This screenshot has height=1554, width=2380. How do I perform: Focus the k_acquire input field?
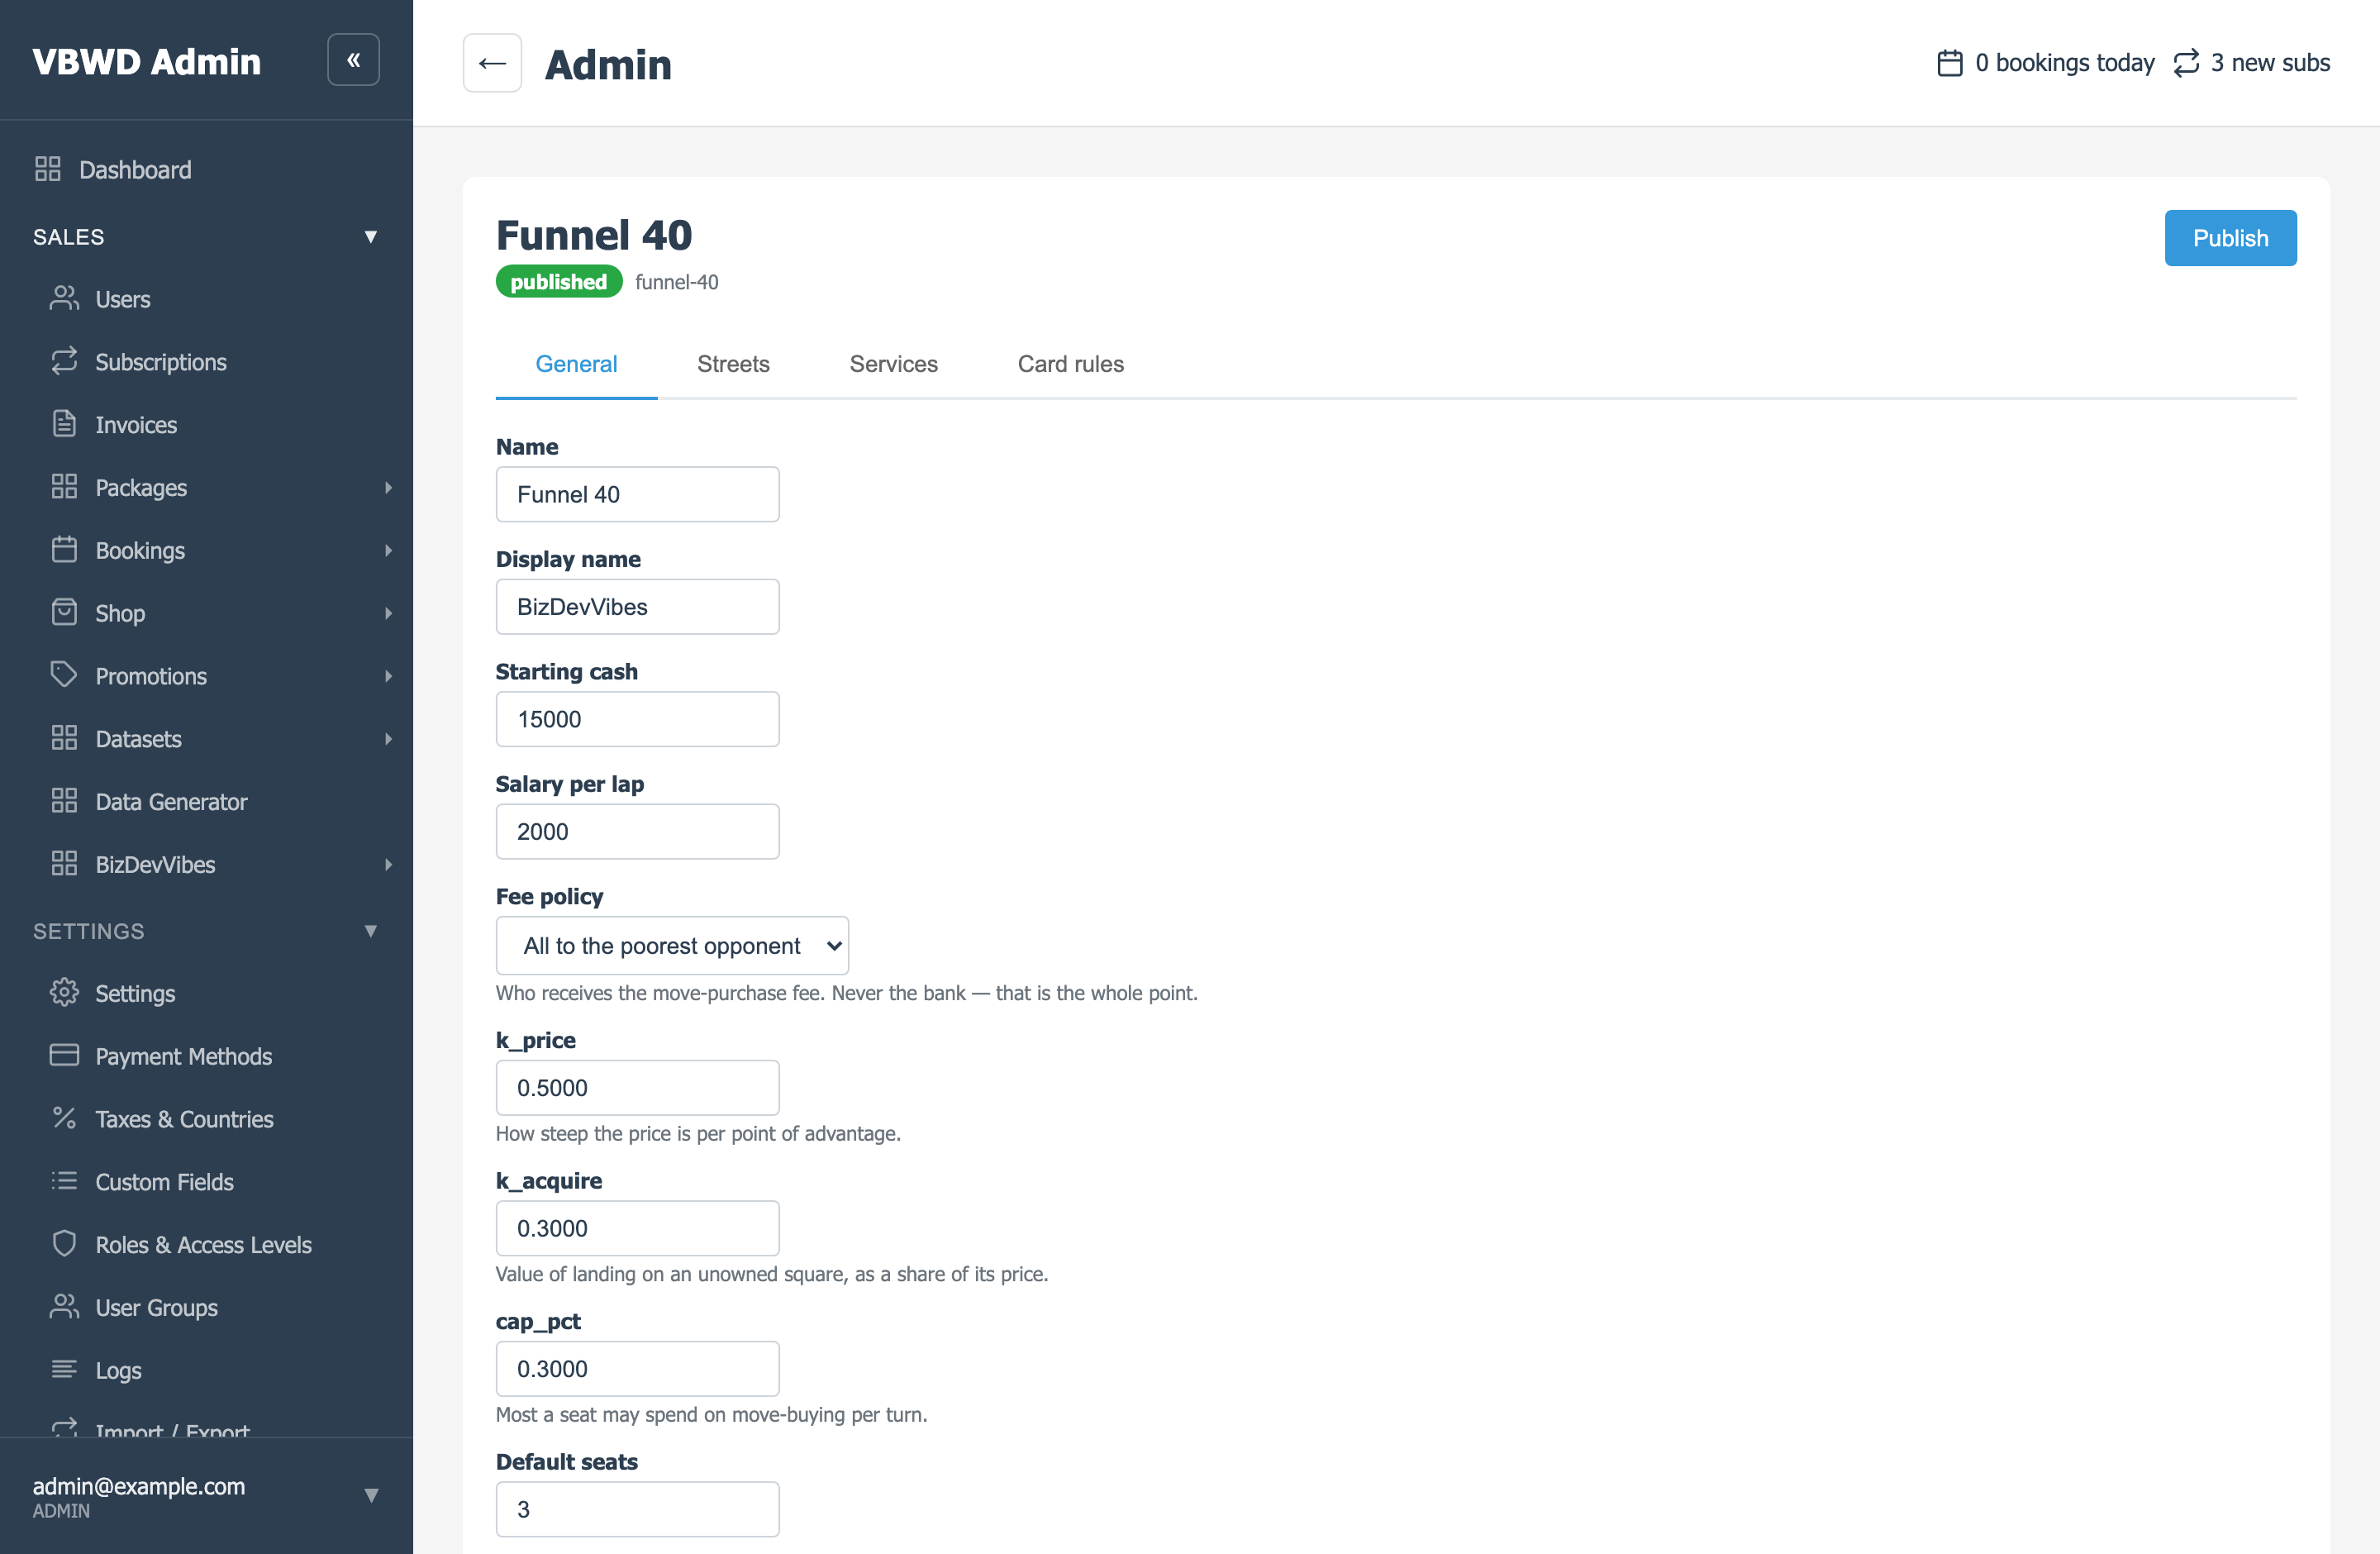pyautogui.click(x=637, y=1228)
